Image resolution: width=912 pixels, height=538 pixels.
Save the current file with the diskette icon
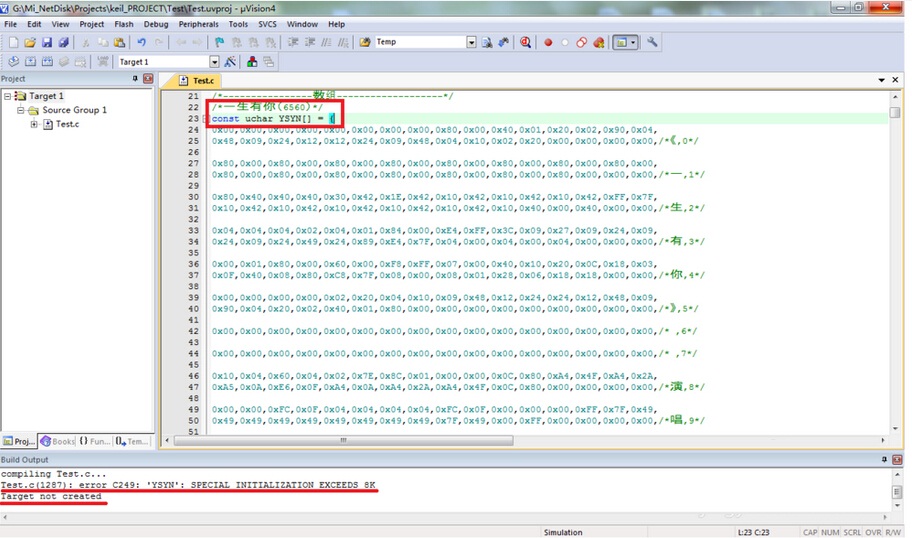47,43
